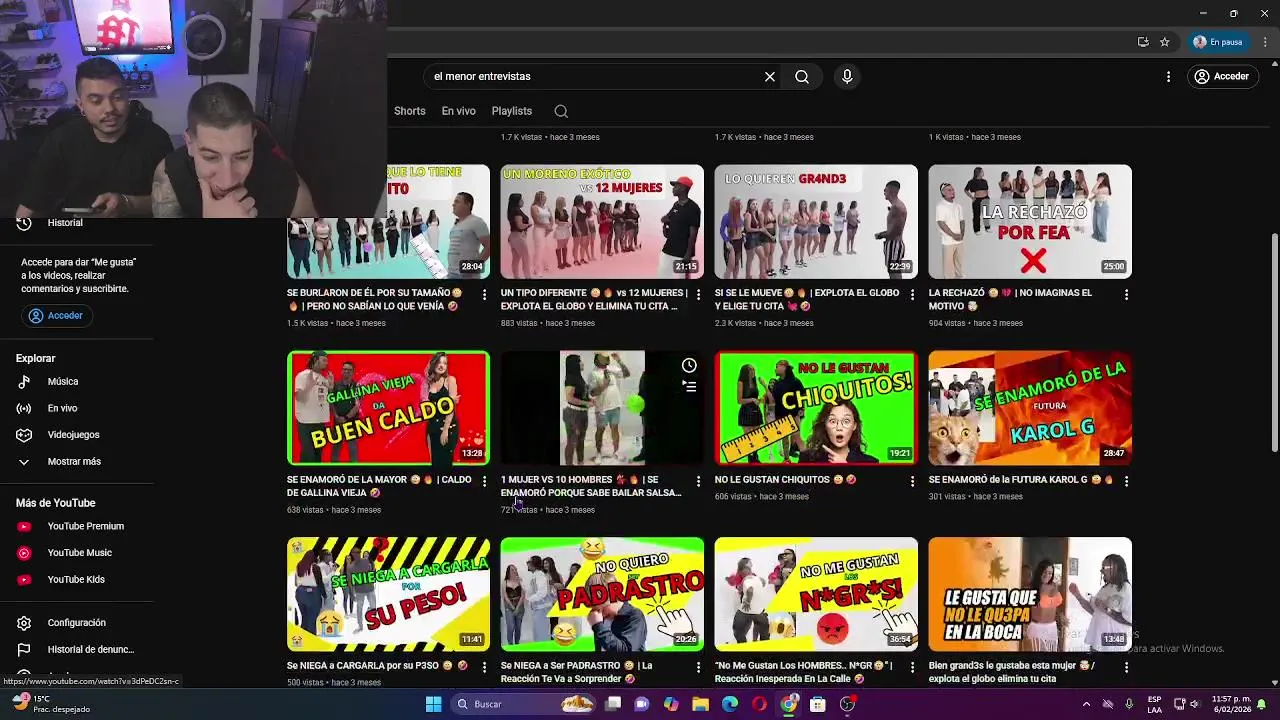1280x720 pixels.
Task: Click the Acceder button in the header
Action: pos(1221,76)
